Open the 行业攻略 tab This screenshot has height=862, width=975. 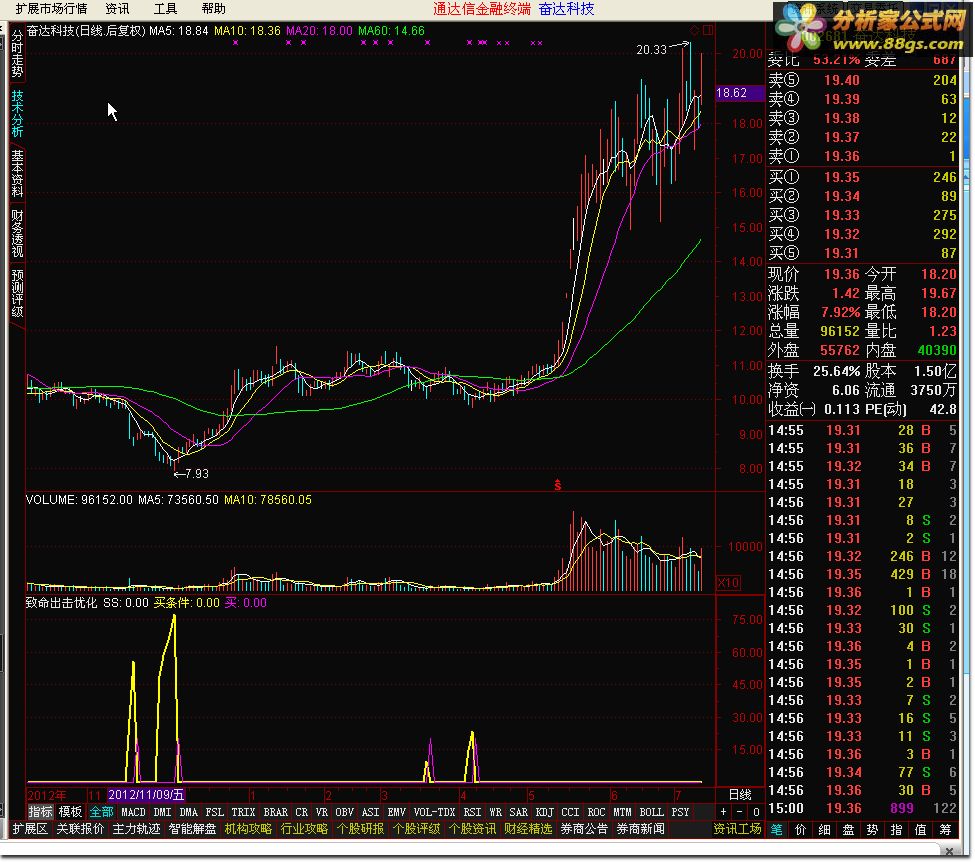[304, 829]
